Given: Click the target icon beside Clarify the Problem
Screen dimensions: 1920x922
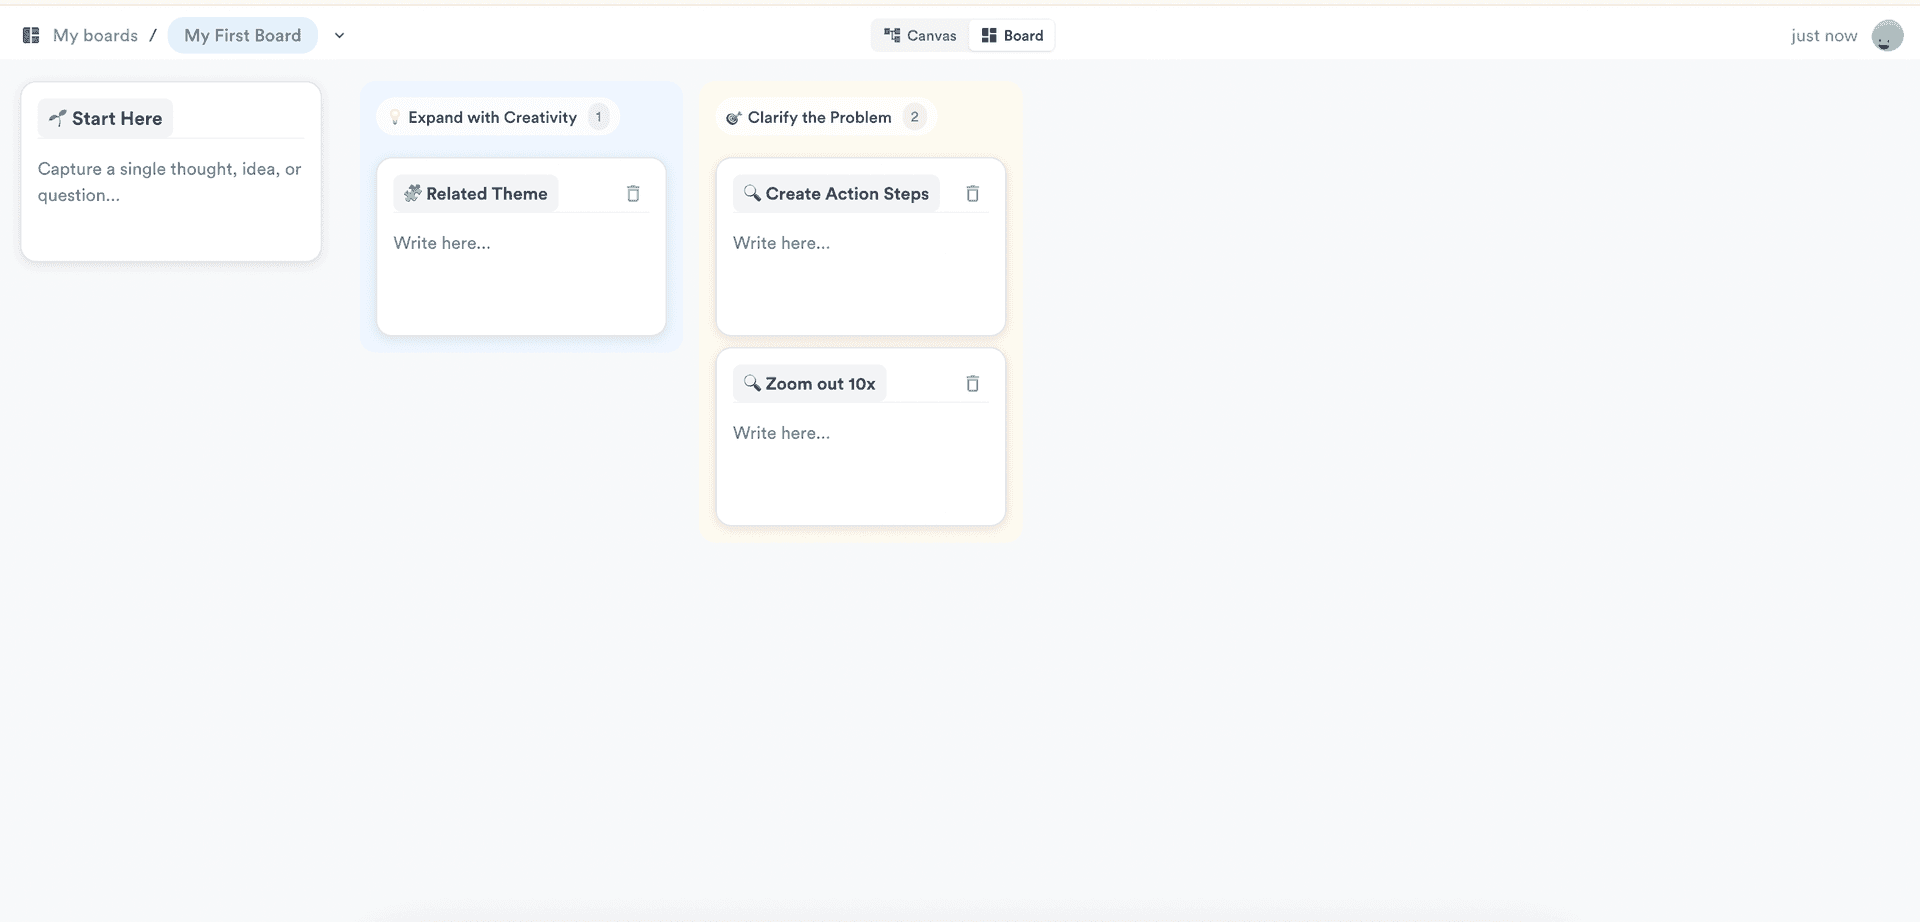Looking at the screenshot, I should tap(733, 118).
